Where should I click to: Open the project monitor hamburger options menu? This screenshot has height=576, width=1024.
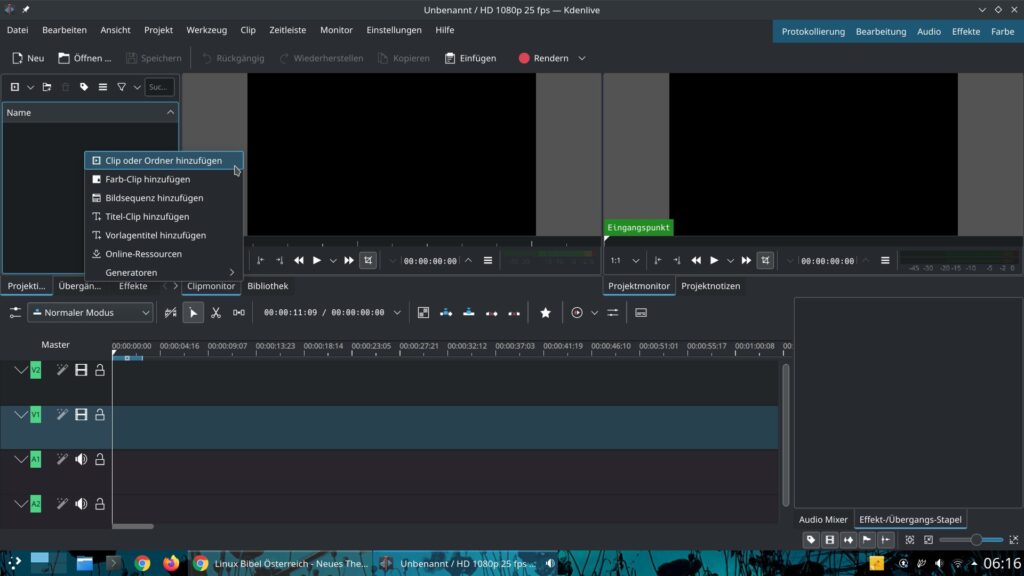pyautogui.click(x=885, y=261)
